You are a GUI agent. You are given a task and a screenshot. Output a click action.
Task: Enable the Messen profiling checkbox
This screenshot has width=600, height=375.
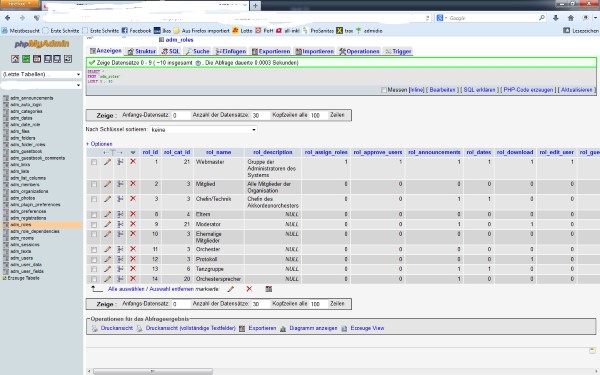pos(384,90)
